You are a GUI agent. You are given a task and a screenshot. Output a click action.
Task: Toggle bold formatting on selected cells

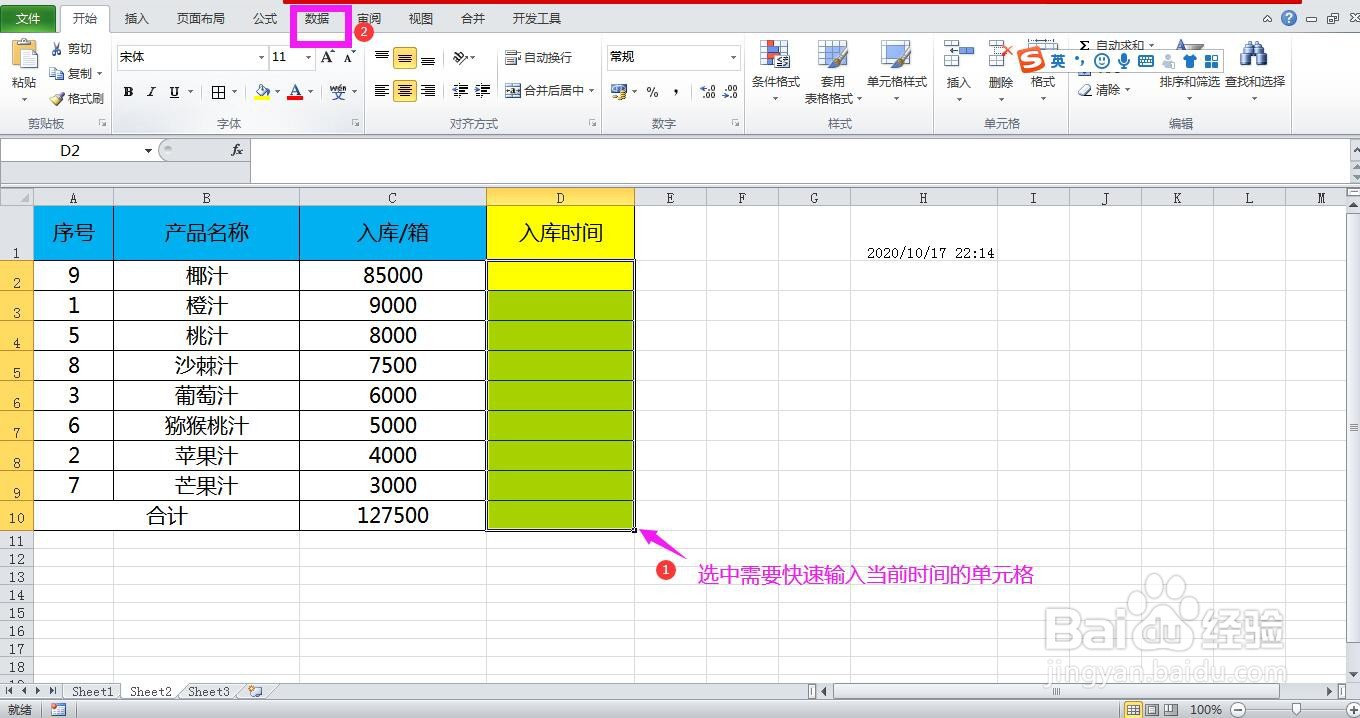[x=128, y=91]
